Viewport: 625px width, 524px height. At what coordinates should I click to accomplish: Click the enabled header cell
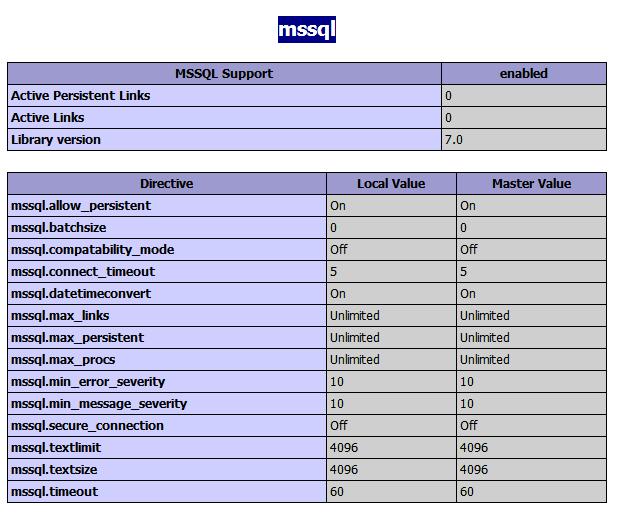pyautogui.click(x=524, y=74)
